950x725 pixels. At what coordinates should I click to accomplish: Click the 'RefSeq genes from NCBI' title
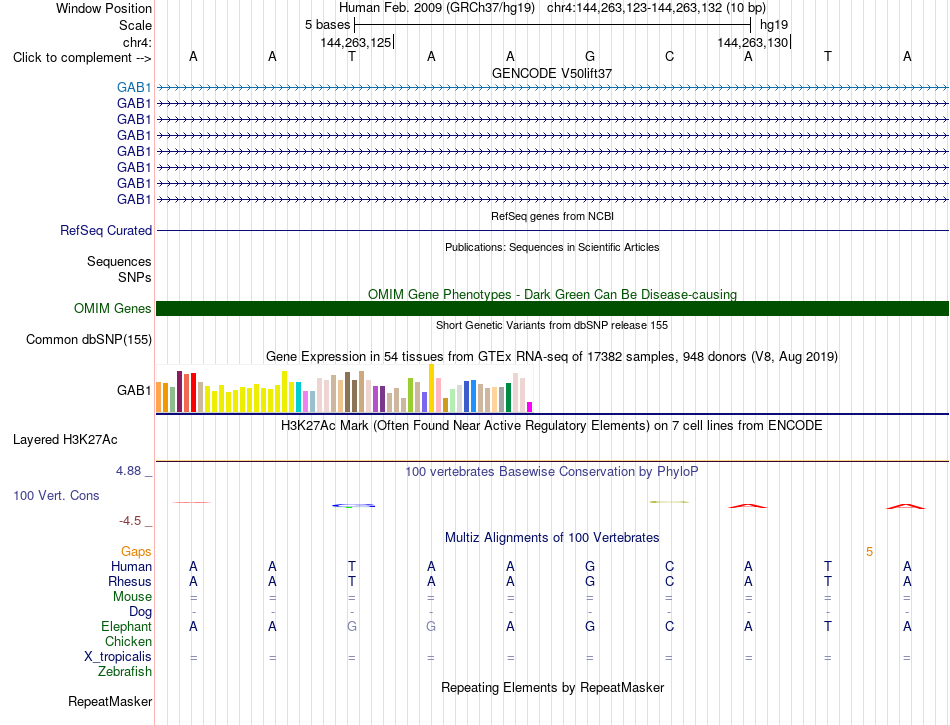point(552,216)
